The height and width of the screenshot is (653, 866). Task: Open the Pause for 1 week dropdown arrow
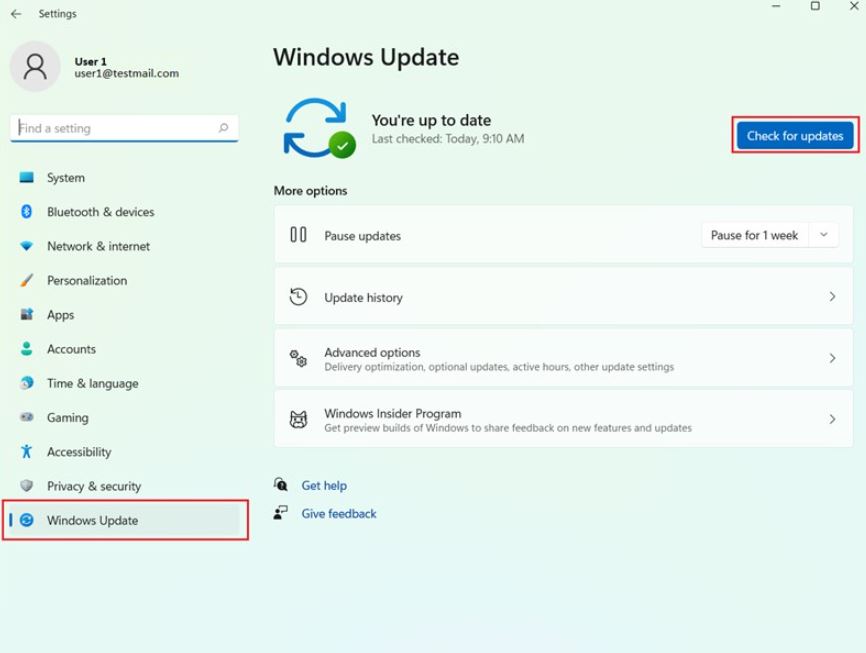pos(824,235)
